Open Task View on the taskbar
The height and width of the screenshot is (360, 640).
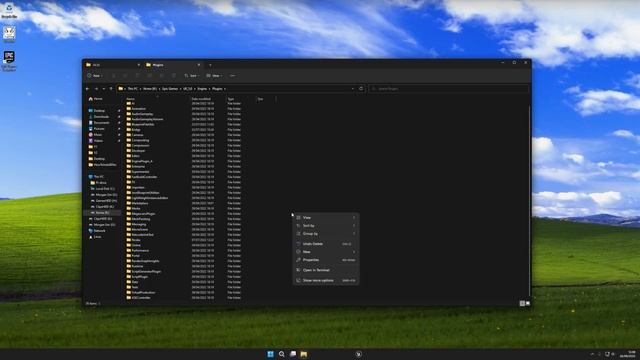pos(293,354)
